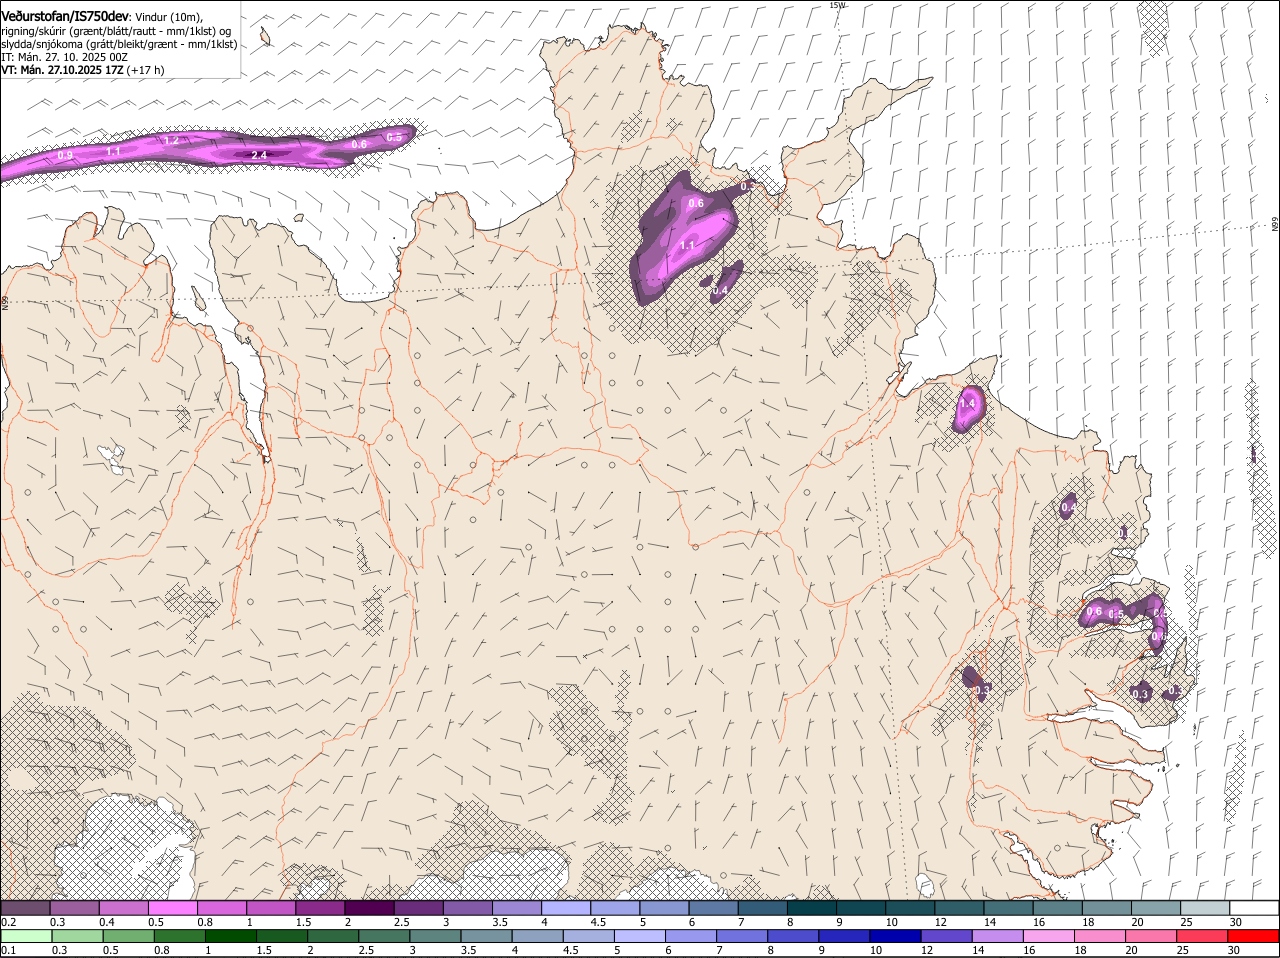Click the 0.9 value at the band's left end

coord(65,156)
